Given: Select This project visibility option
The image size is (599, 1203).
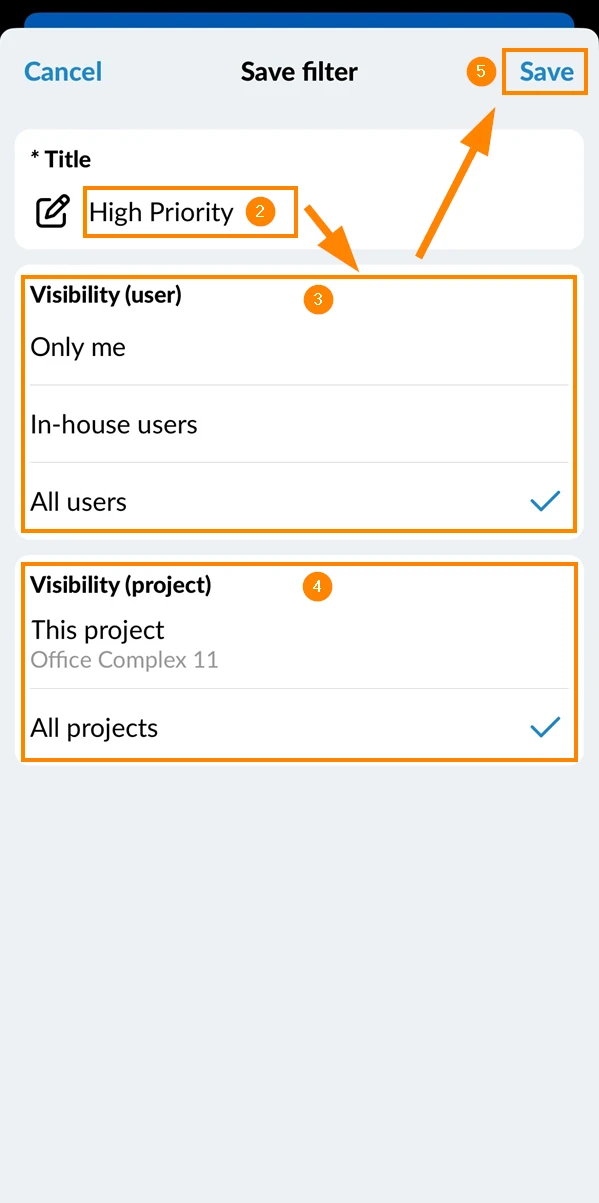Looking at the screenshot, I should click(x=299, y=644).
